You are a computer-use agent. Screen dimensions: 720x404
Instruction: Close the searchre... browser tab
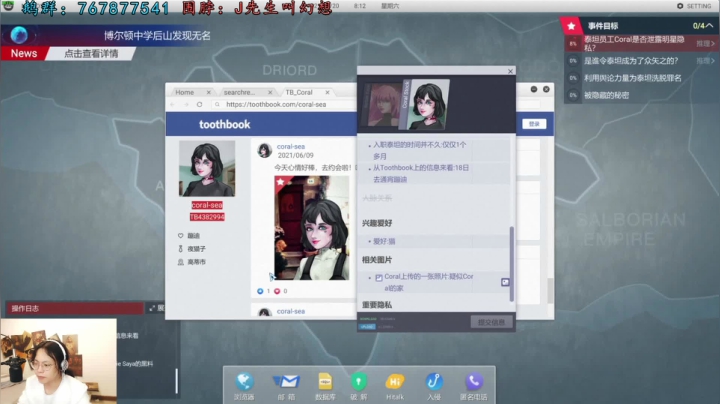[270, 92]
